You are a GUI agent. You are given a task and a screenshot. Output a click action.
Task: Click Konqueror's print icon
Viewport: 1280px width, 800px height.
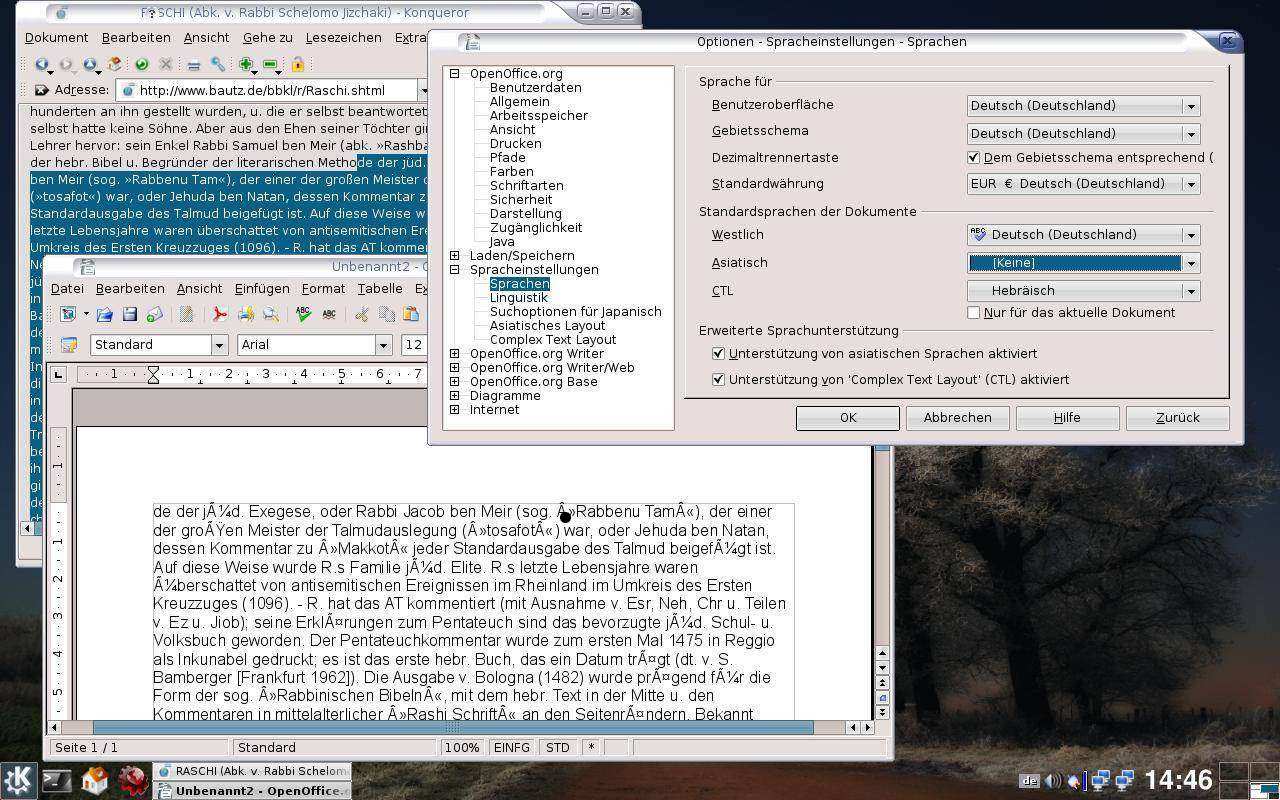(x=193, y=65)
